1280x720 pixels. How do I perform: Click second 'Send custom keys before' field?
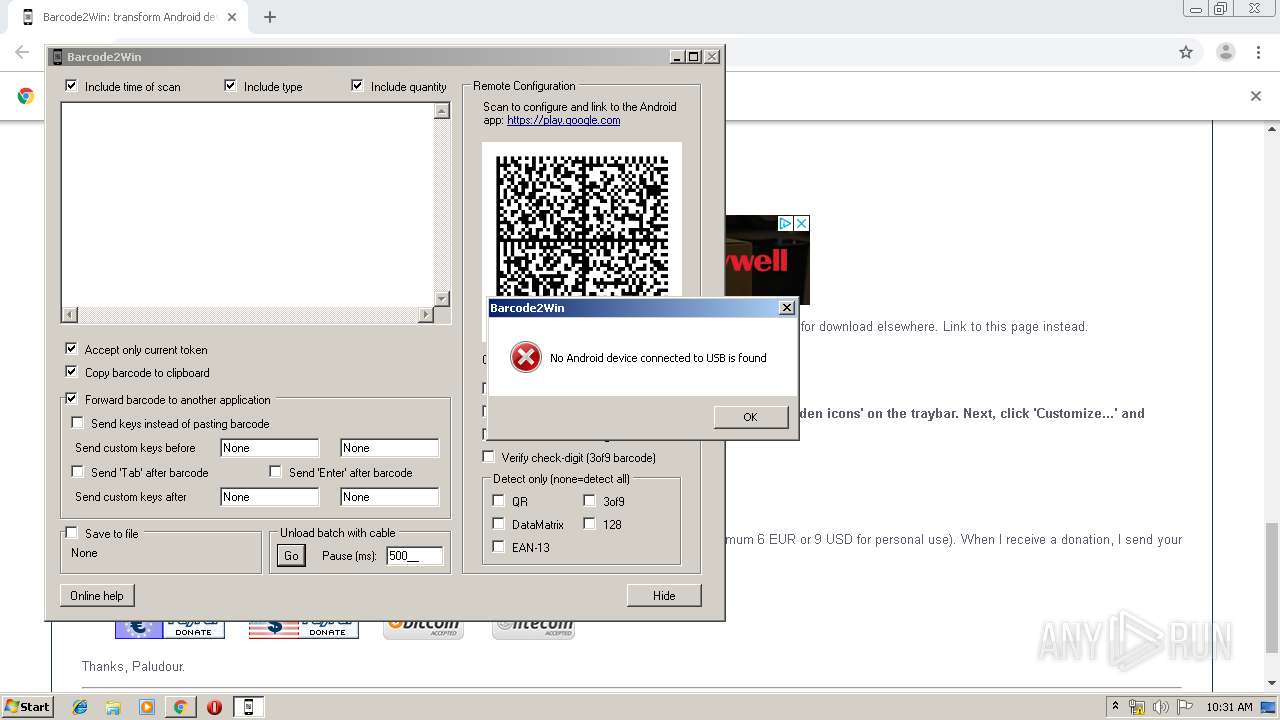(x=390, y=448)
